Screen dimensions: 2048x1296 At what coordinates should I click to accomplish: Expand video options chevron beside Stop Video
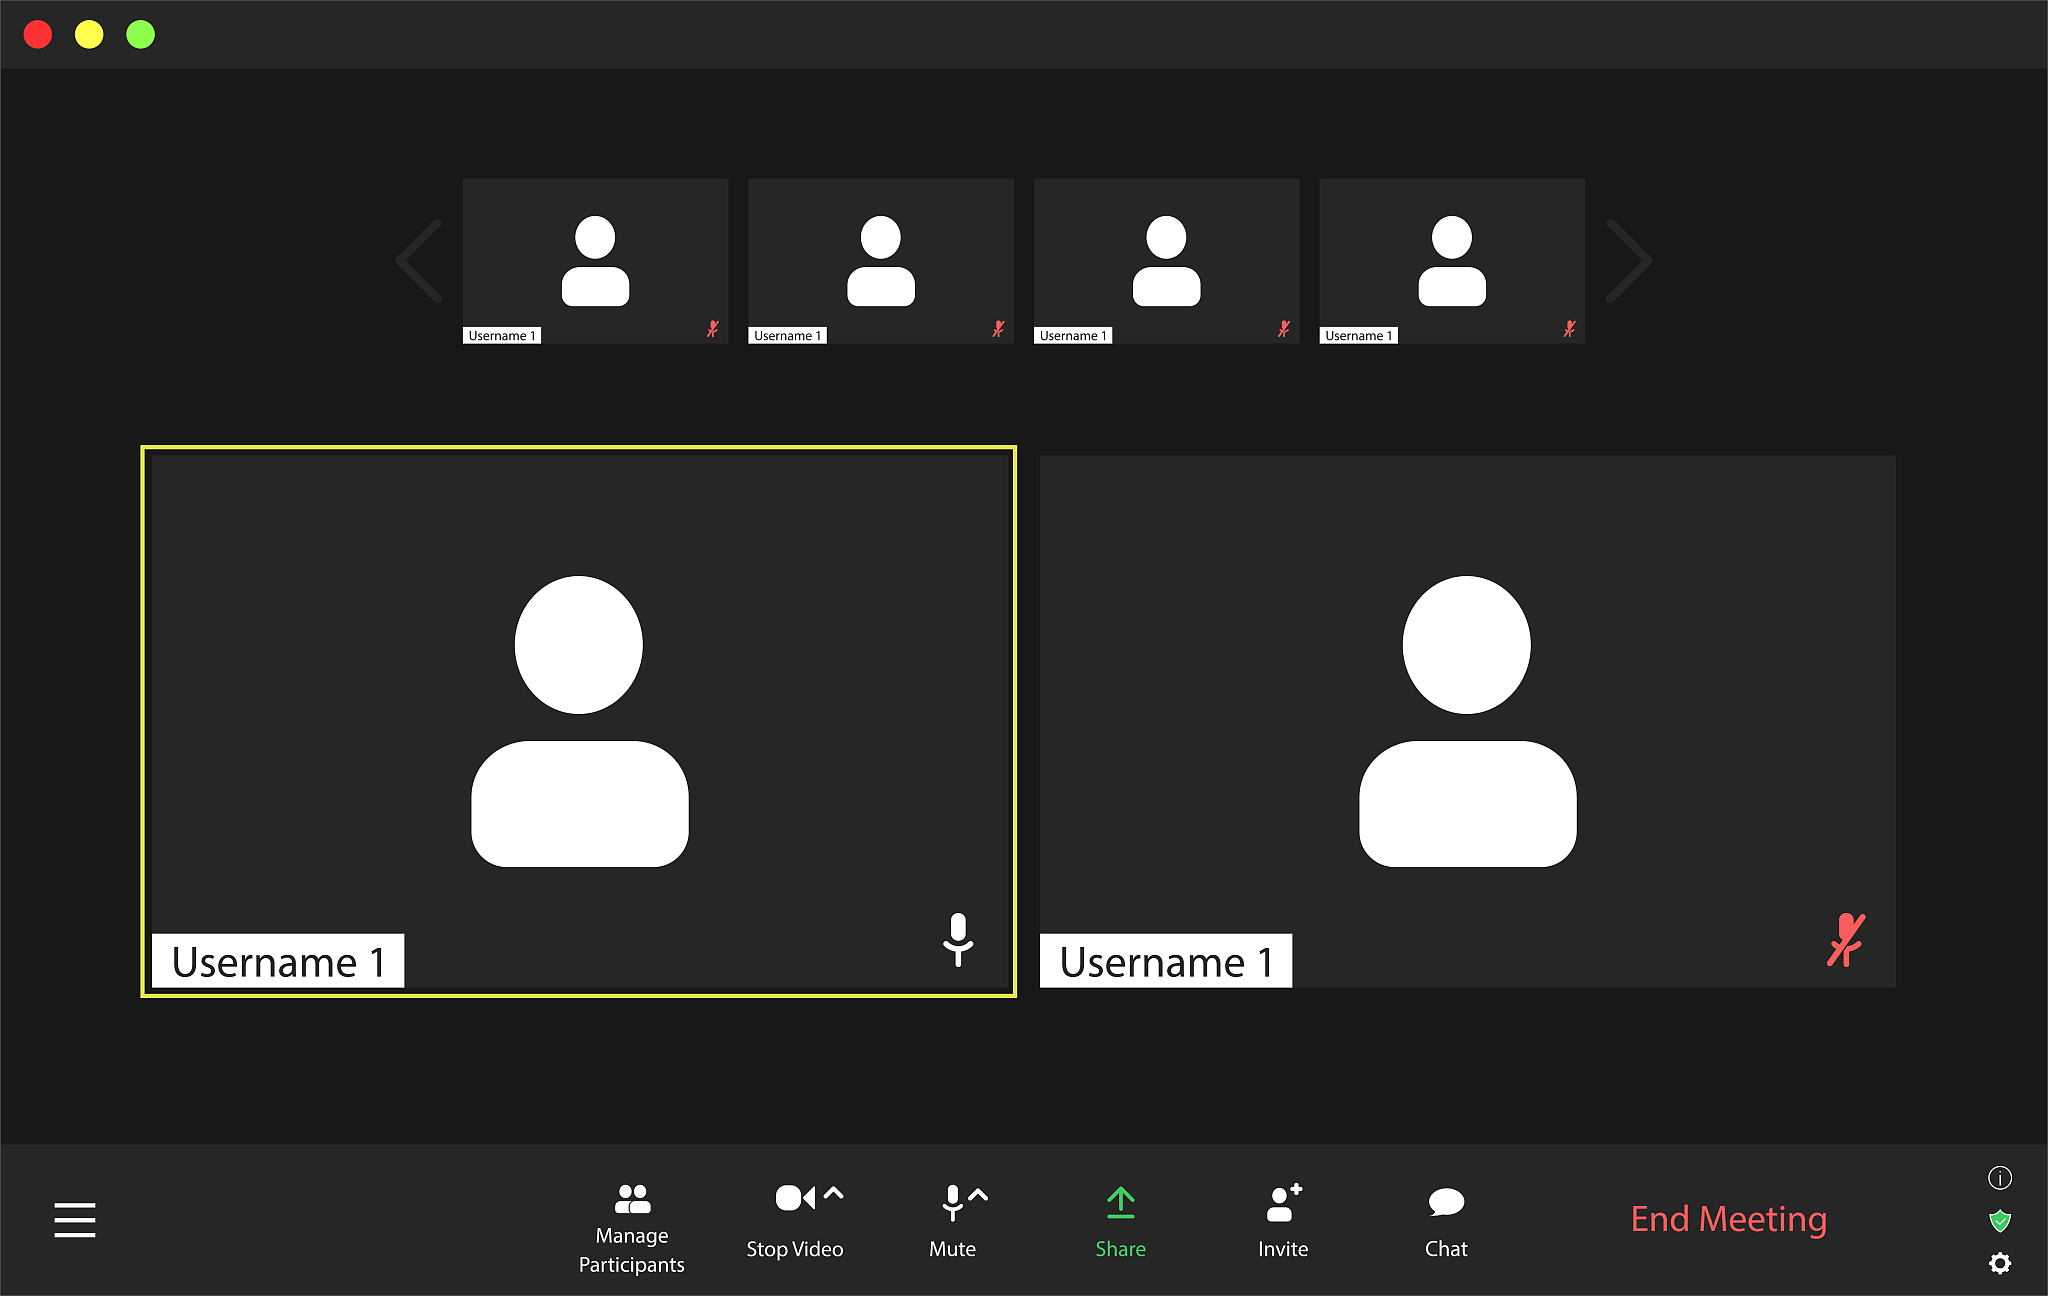click(834, 1193)
